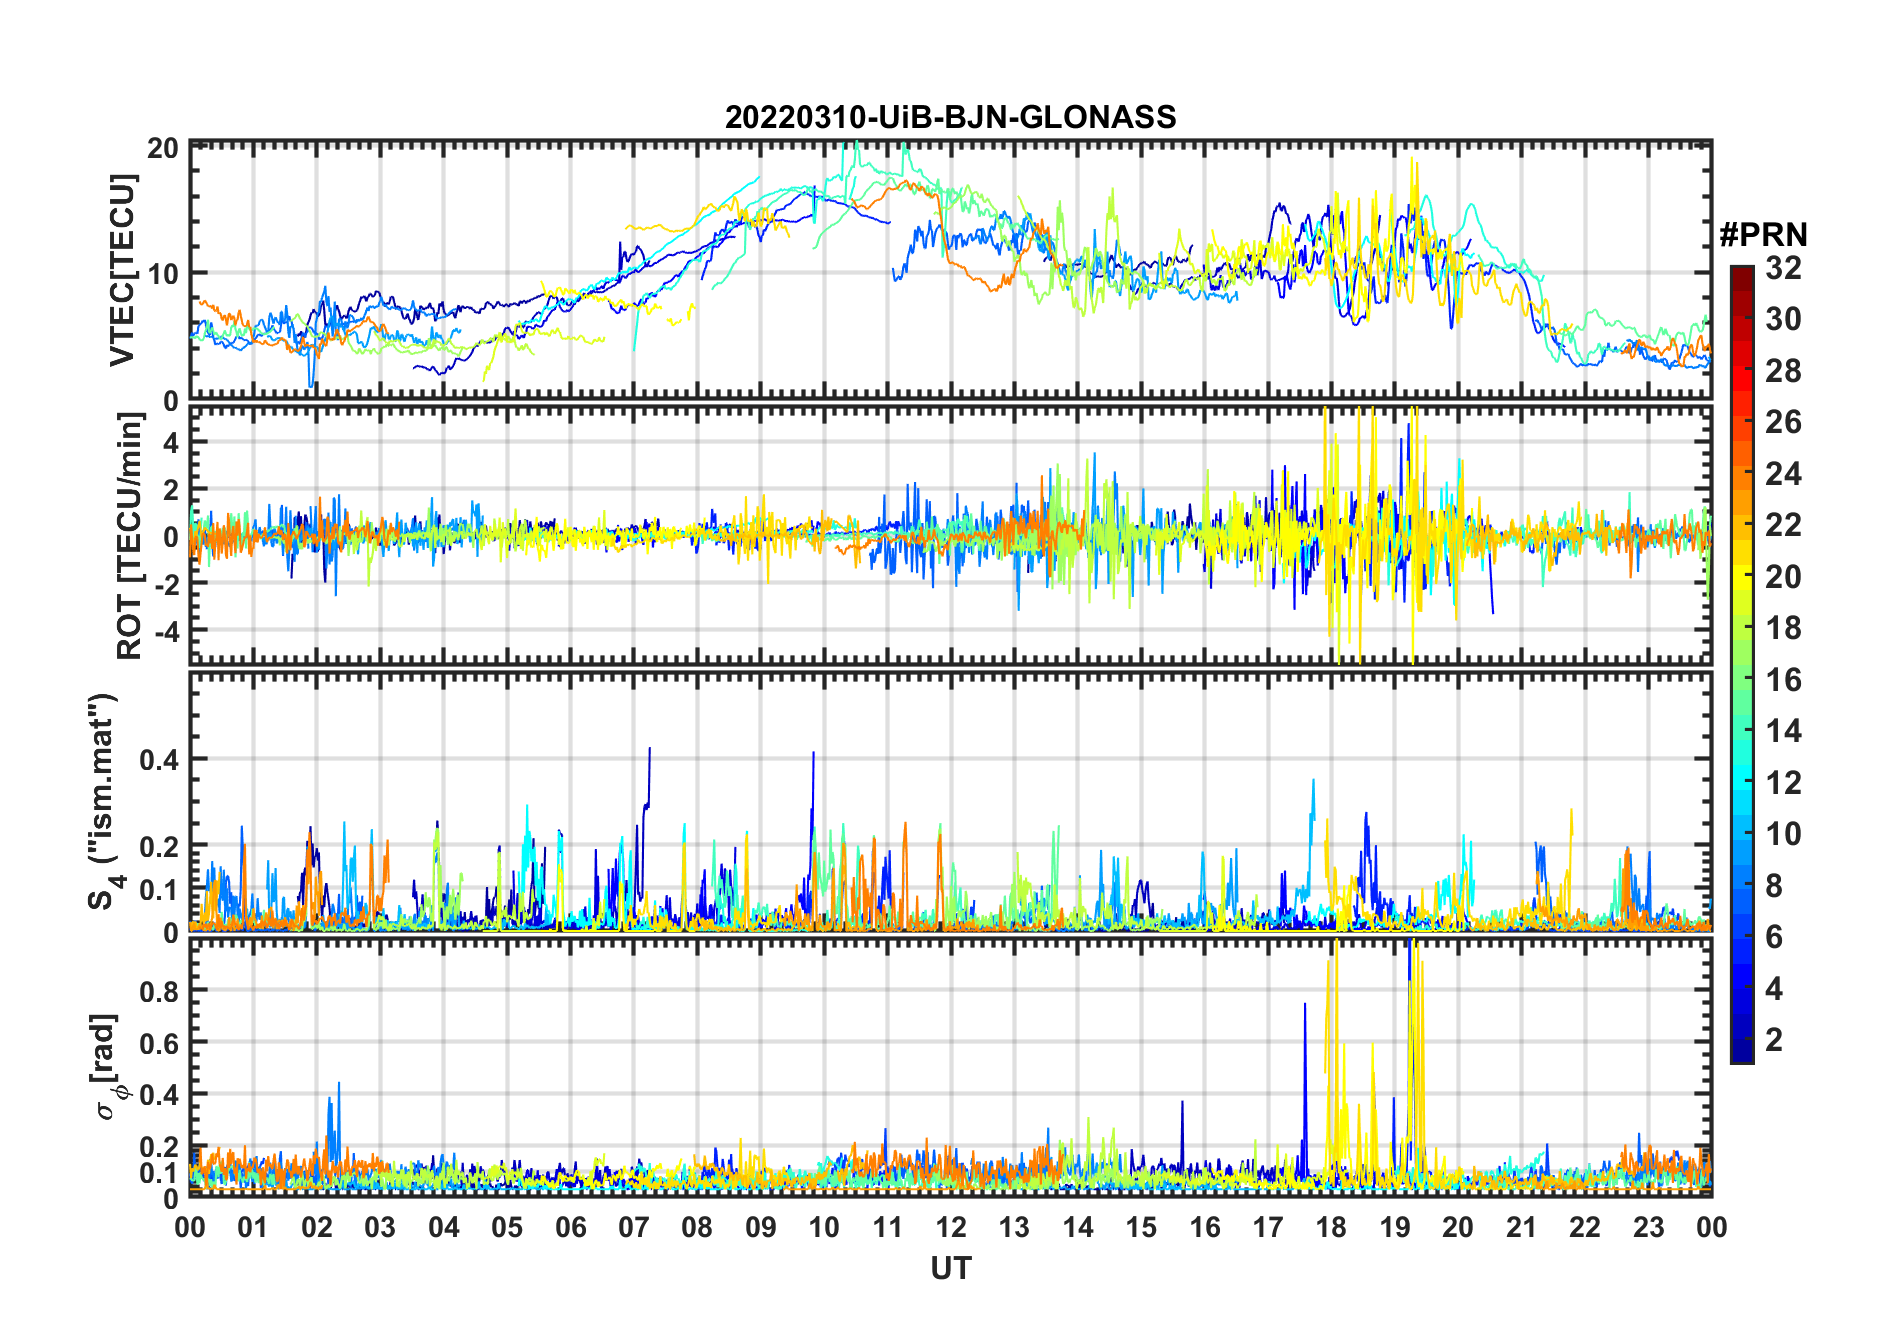Select hour tick 06 on the UT axis
The image size is (1902, 1330).
(570, 1227)
